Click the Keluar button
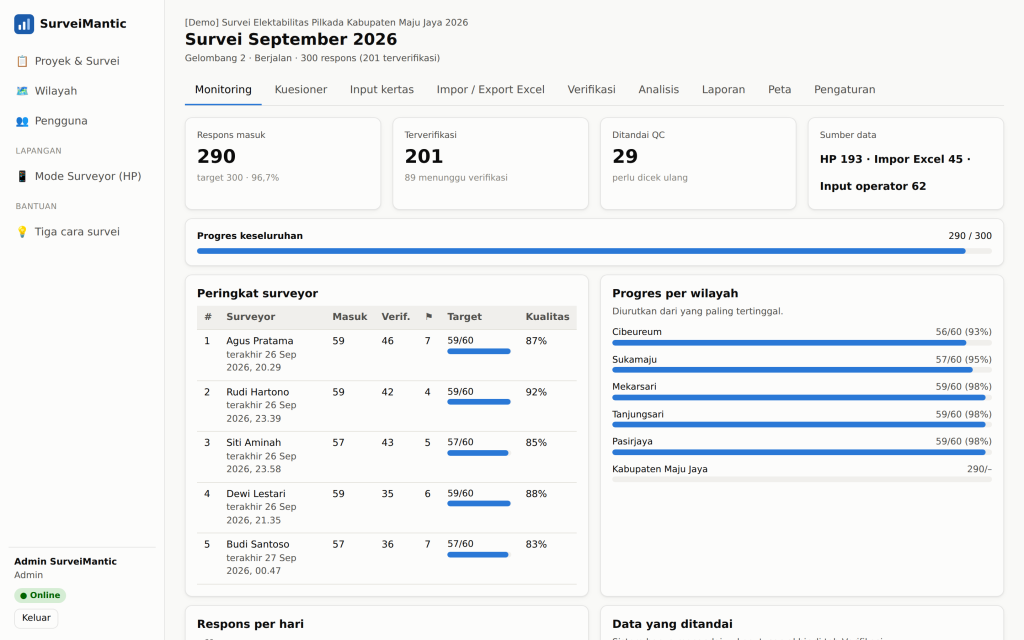 [x=36, y=618]
